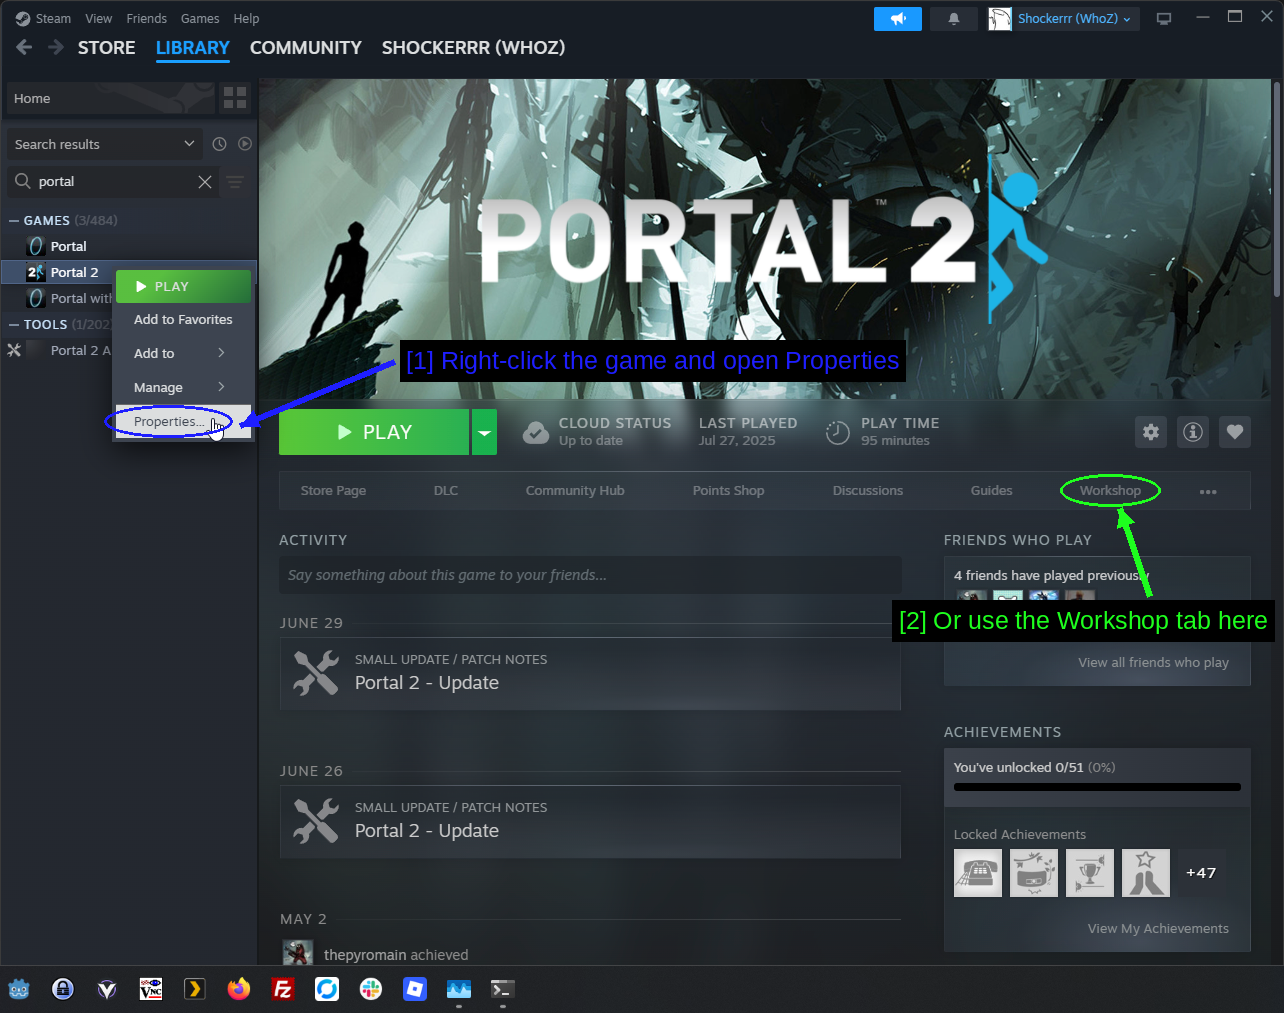Open the green Play options dropdown arrow
This screenshot has width=1284, height=1013.
pos(484,432)
